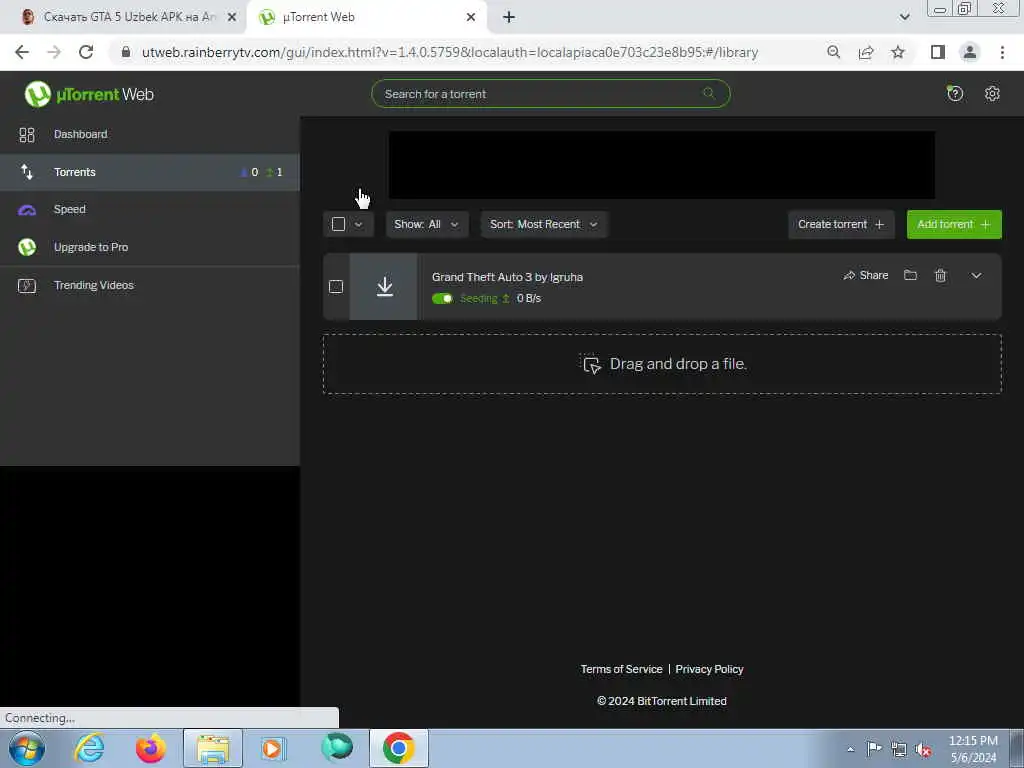Click the search magnifier icon in the torrent search box
1024x768 pixels.
(709, 93)
